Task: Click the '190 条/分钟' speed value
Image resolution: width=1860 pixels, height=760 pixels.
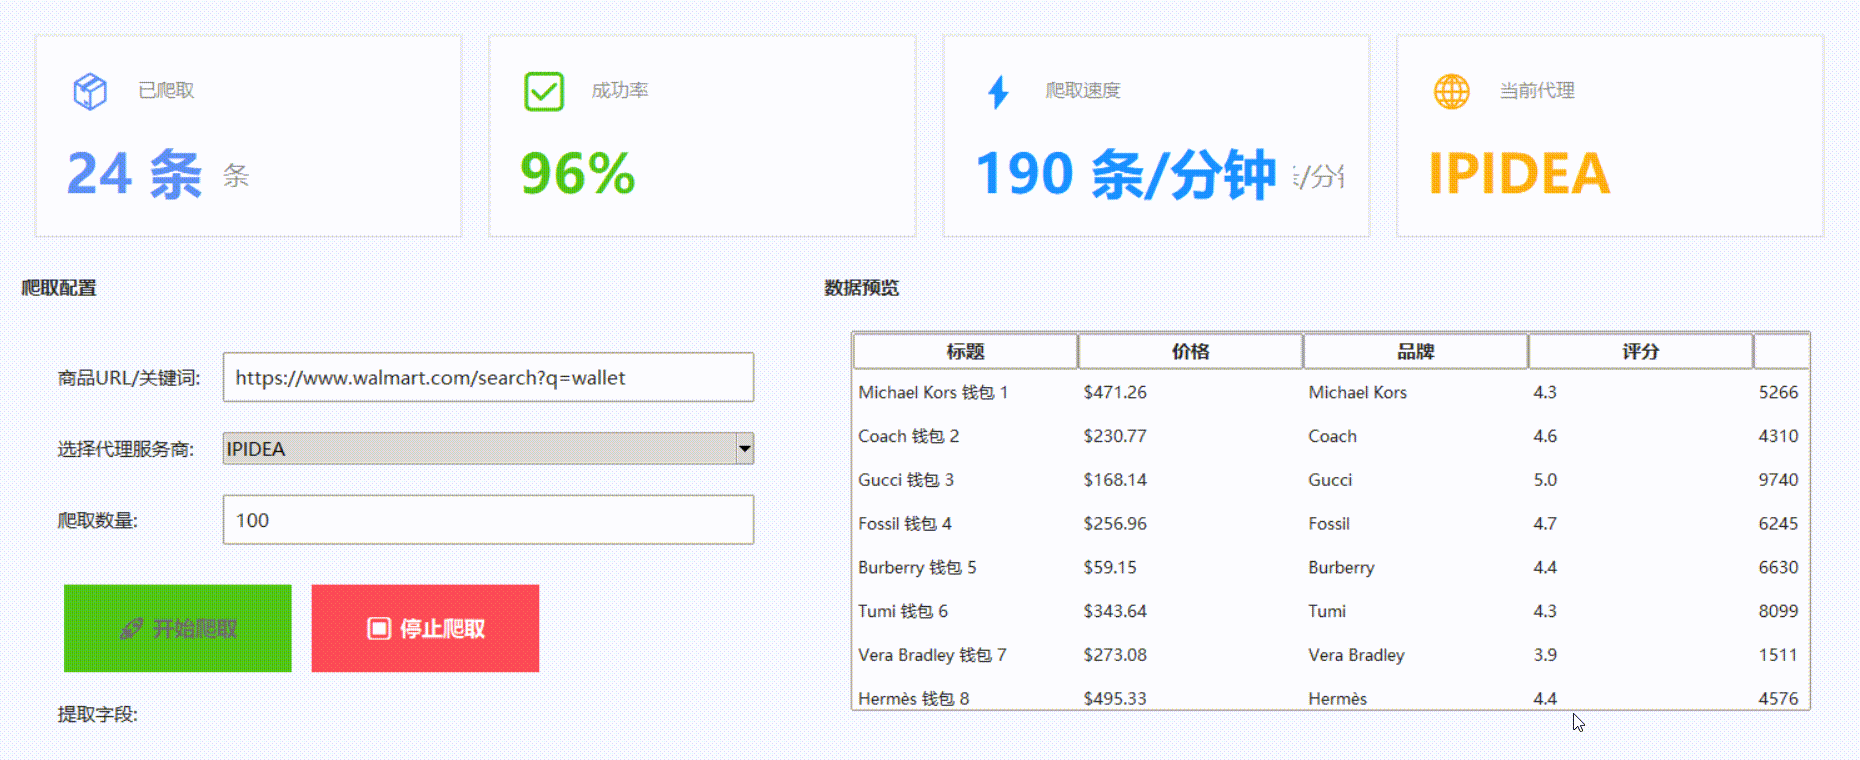Action: coord(1126,174)
